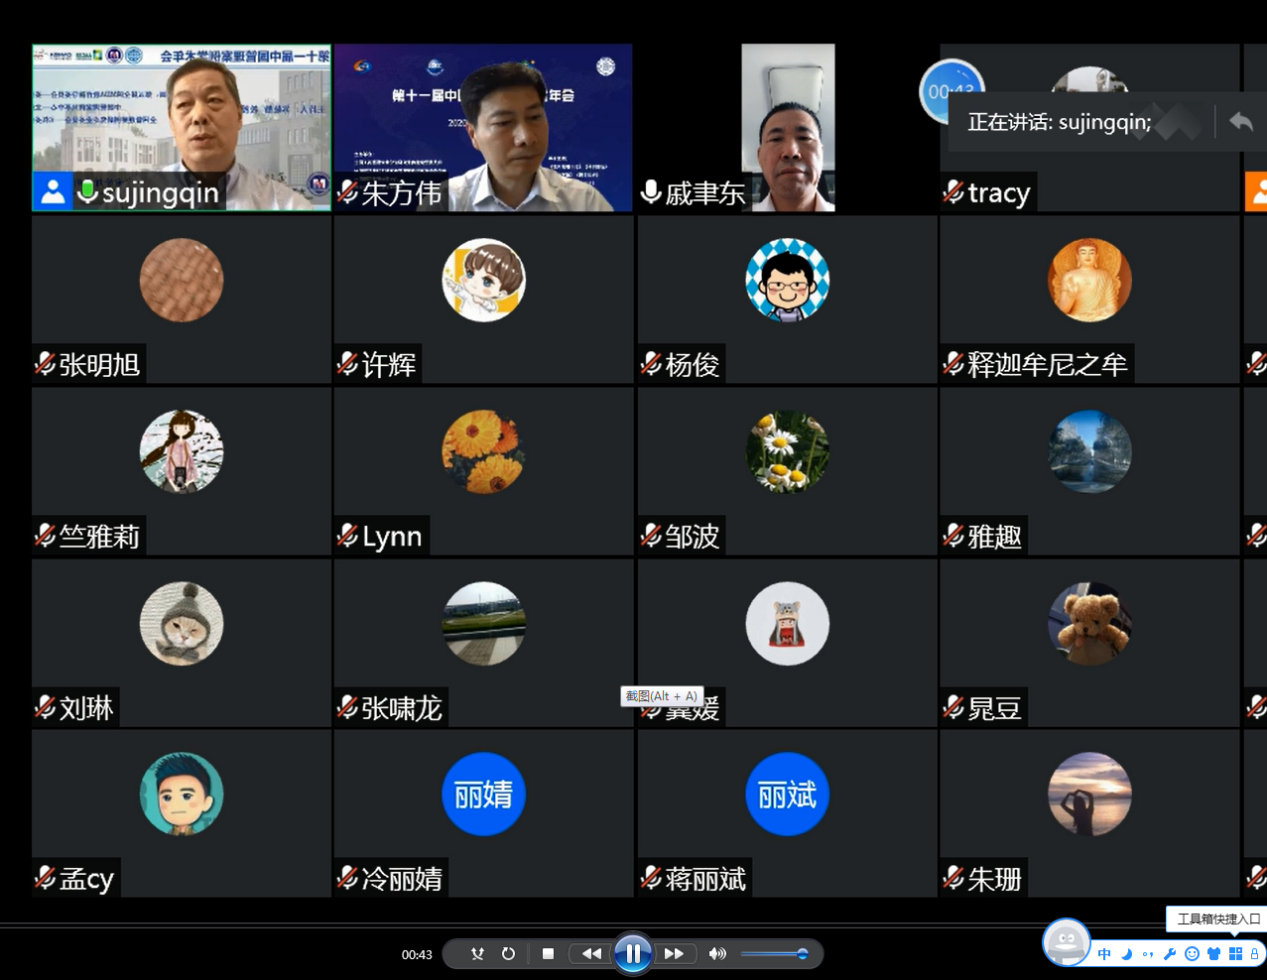Adjust the volume slider handle
The height and width of the screenshot is (980, 1267).
802,954
